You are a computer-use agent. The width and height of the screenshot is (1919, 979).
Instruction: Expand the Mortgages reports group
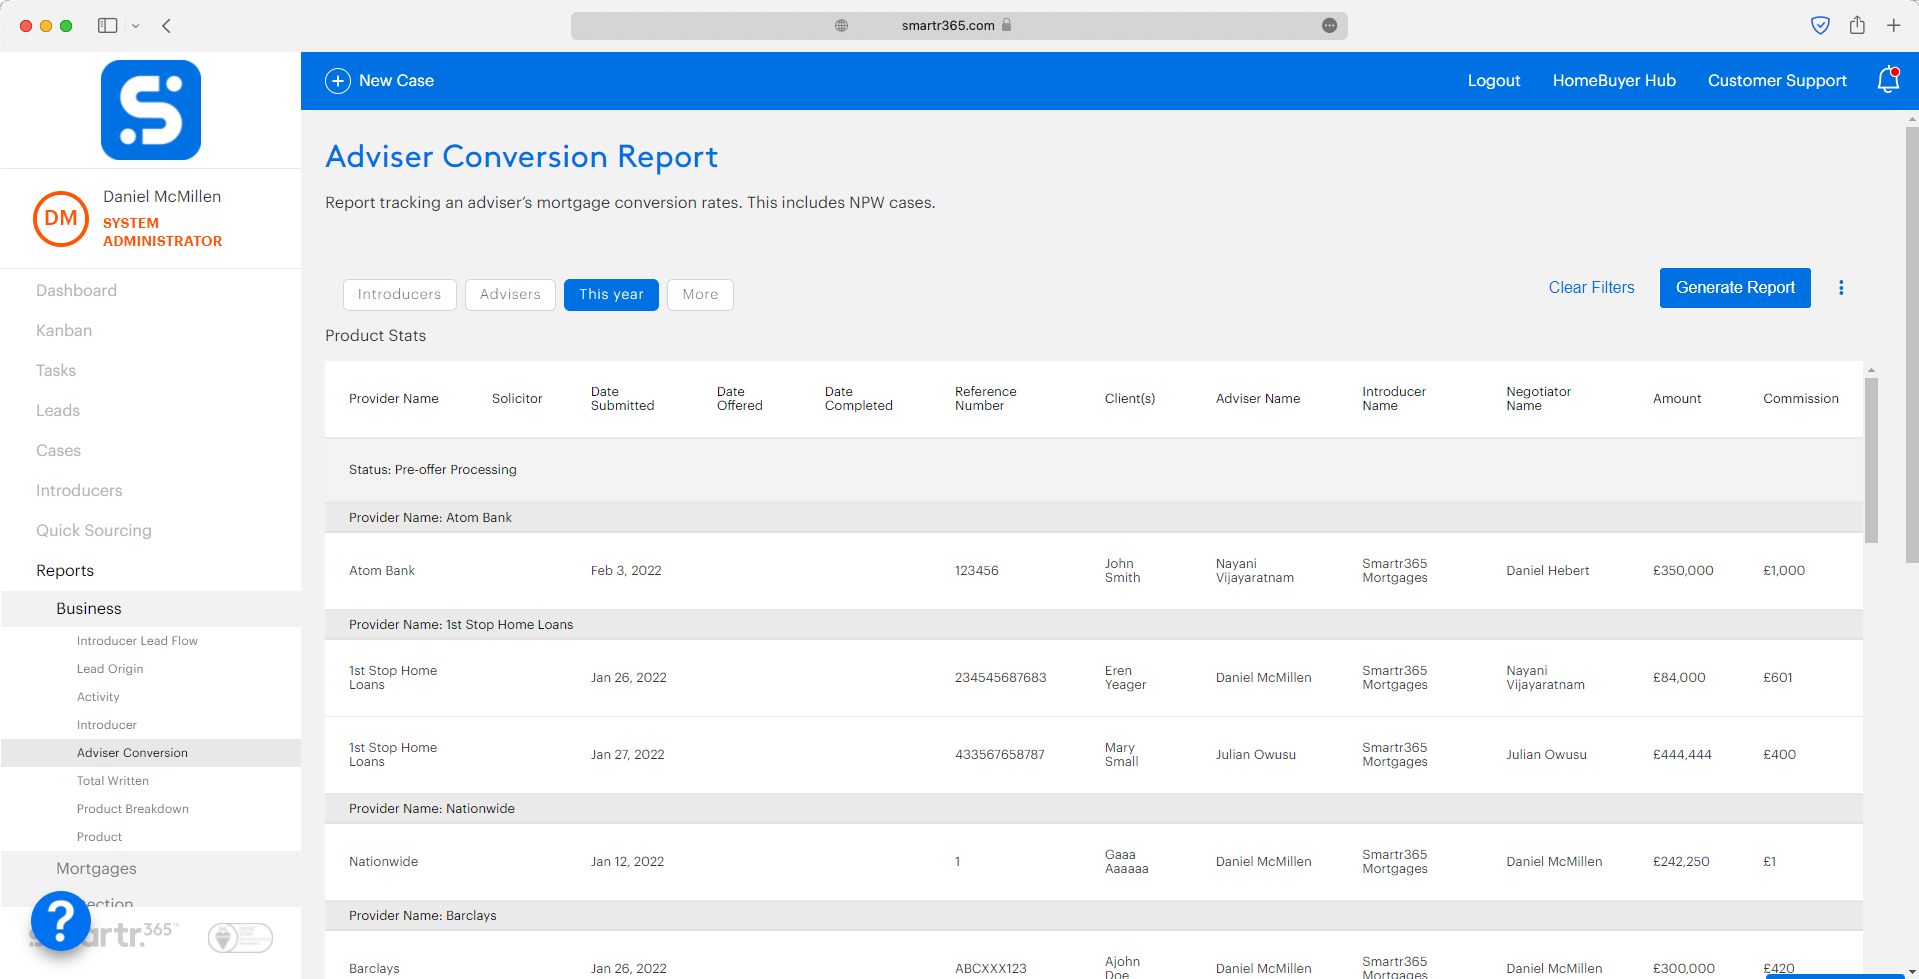pos(151,869)
